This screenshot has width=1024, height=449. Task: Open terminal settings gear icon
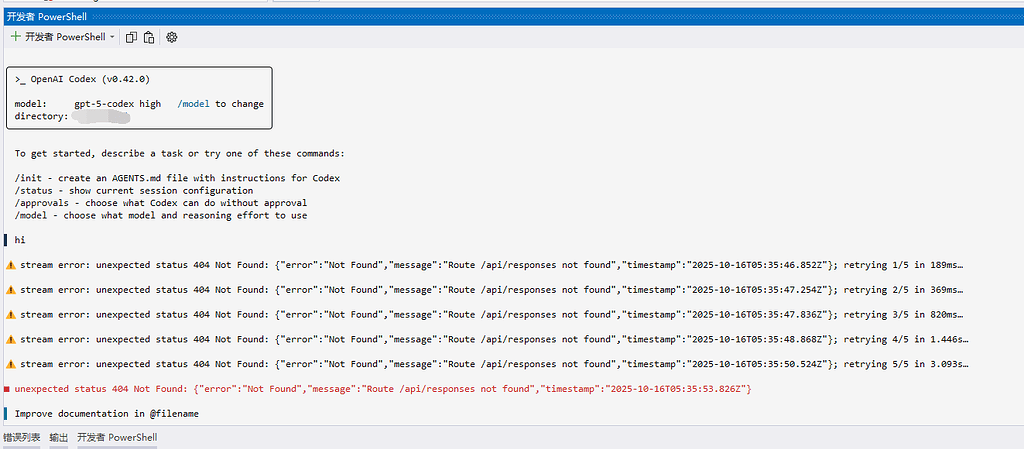[x=172, y=37]
